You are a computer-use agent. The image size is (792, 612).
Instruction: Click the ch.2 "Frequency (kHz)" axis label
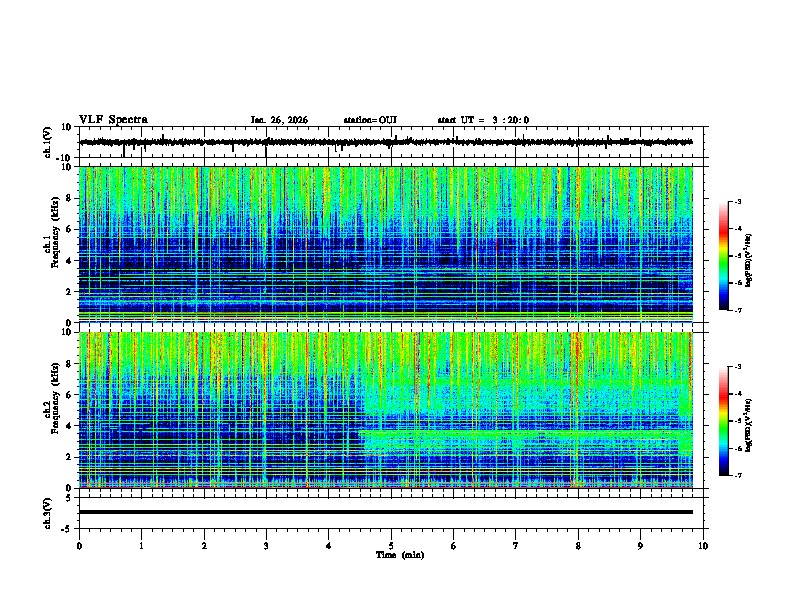(54, 398)
